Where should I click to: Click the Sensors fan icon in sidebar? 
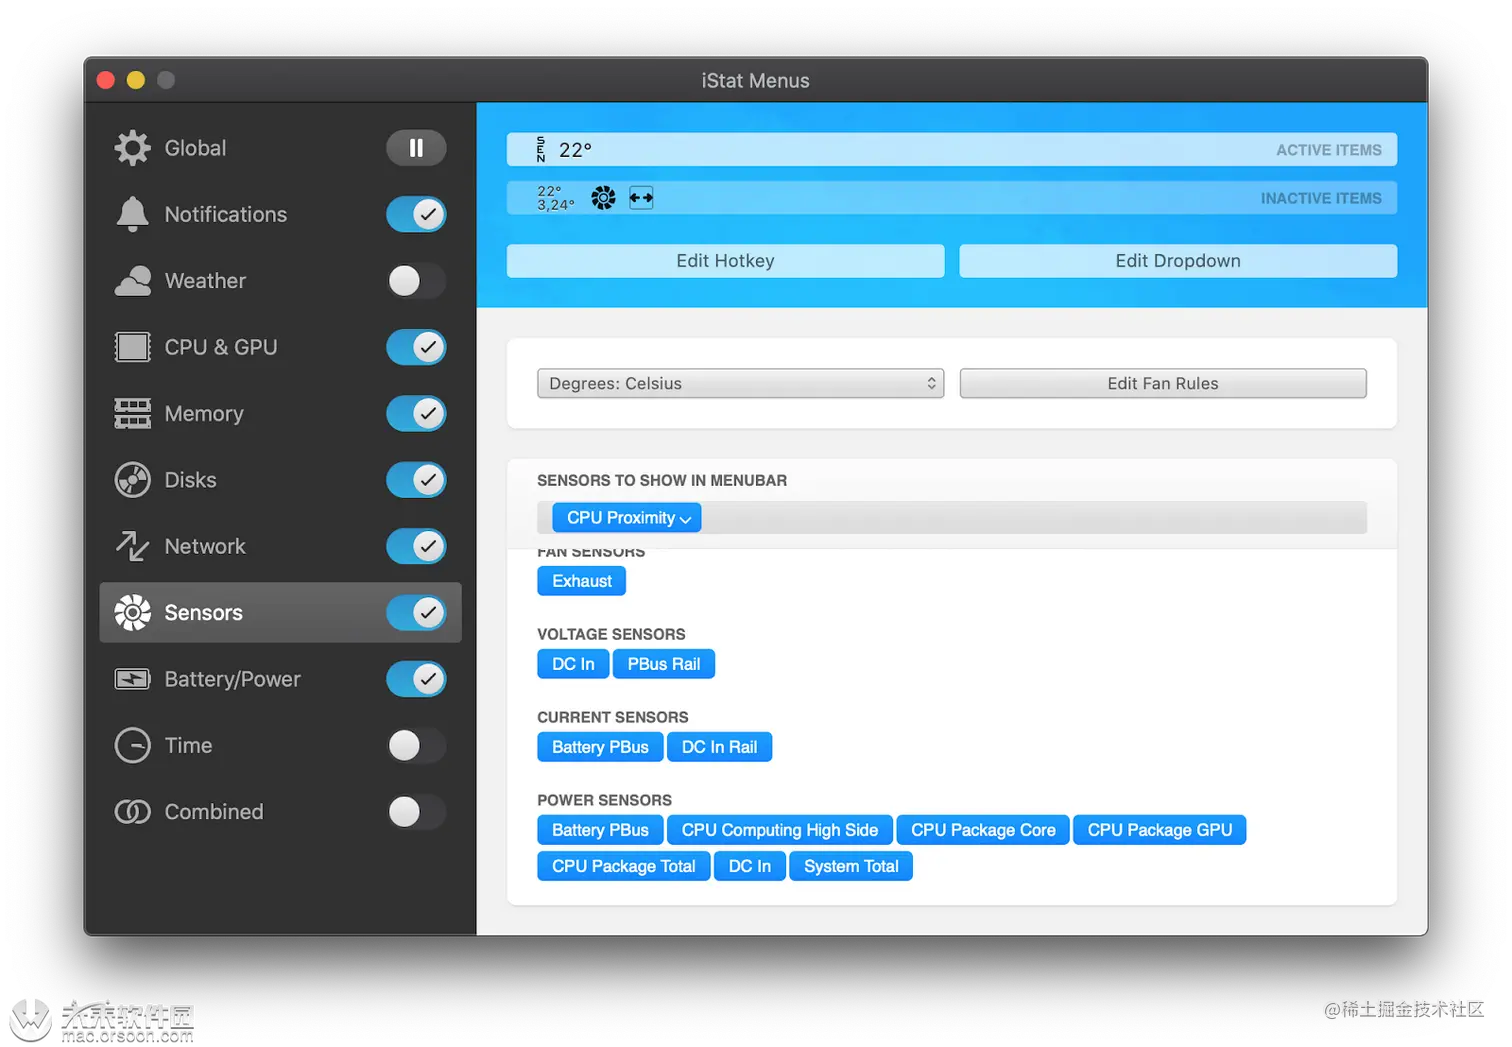point(132,612)
